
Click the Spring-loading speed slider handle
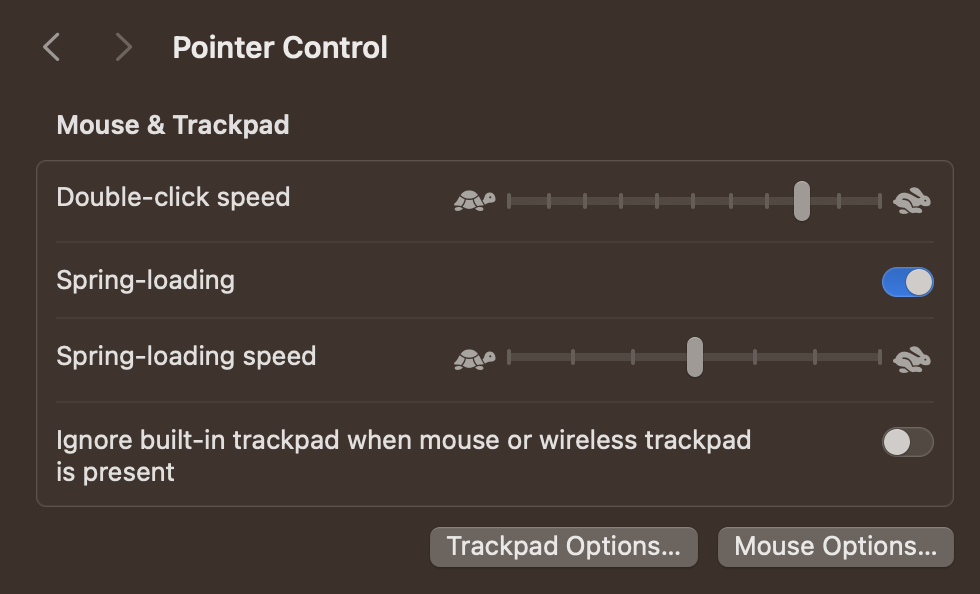(x=695, y=357)
